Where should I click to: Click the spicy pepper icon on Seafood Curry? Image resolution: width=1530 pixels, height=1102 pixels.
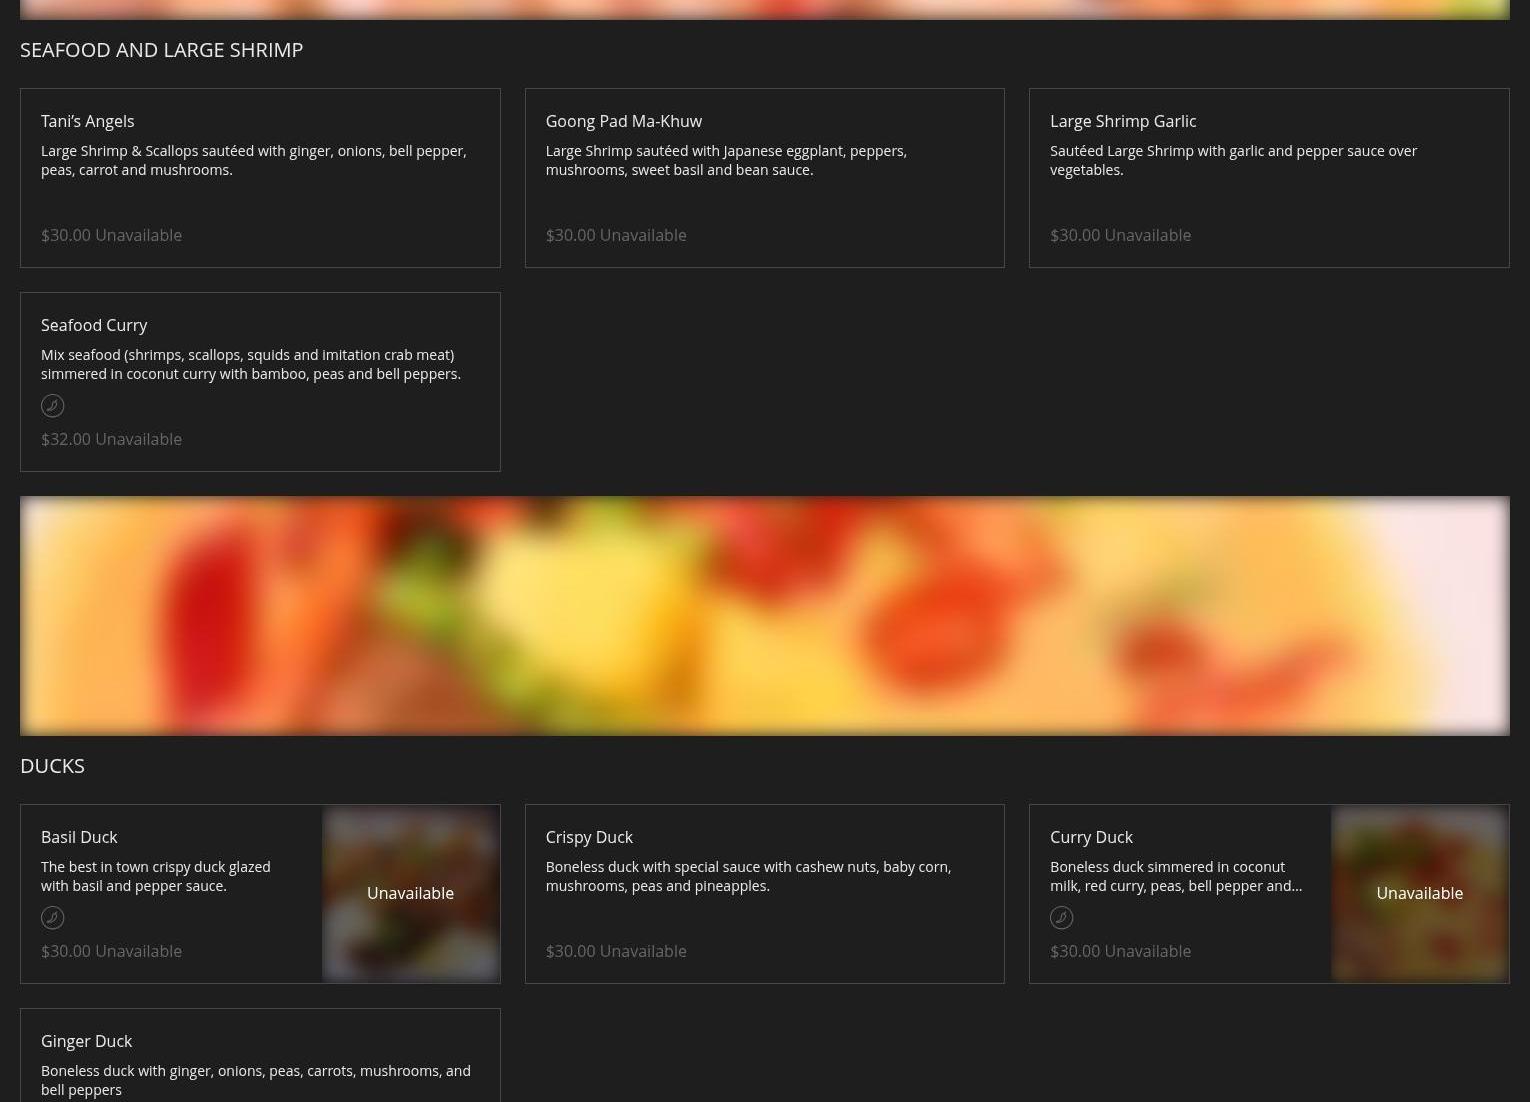pyautogui.click(x=52, y=406)
